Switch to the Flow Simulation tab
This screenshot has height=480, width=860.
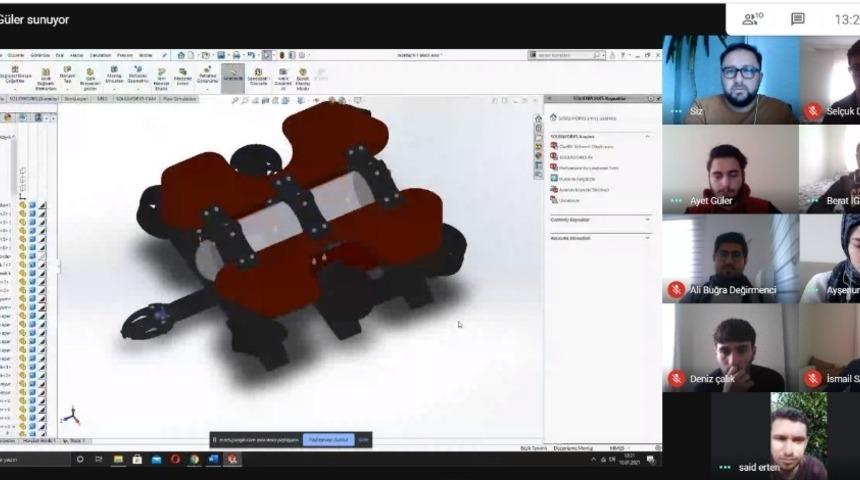[179, 99]
